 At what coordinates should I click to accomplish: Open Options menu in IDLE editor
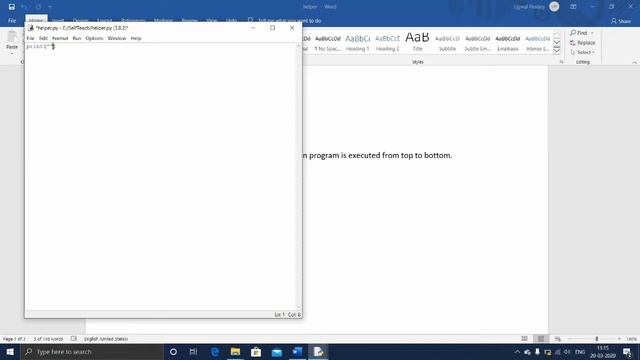click(94, 38)
